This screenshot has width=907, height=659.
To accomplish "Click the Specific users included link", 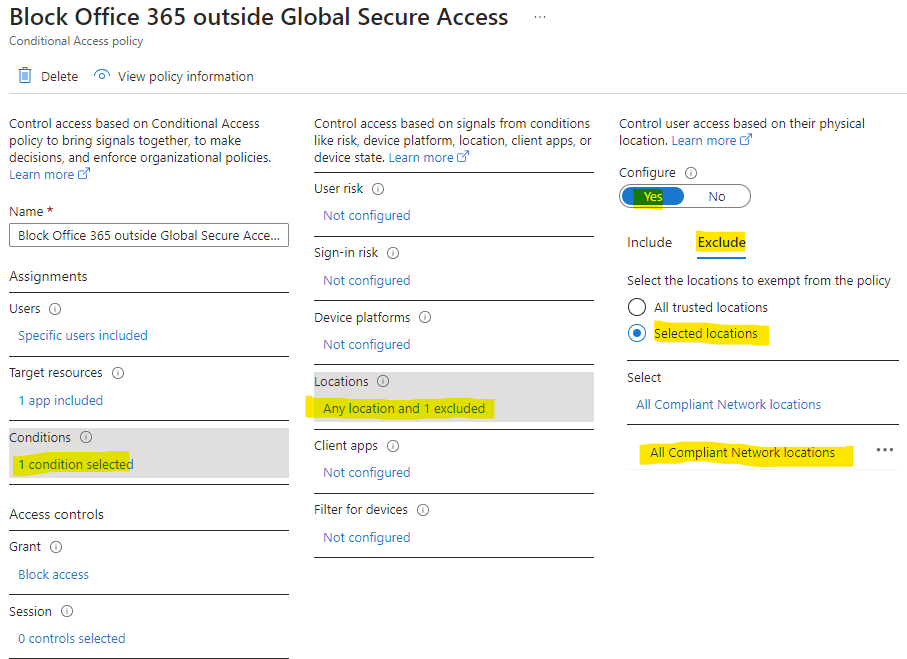I will click(x=83, y=336).
